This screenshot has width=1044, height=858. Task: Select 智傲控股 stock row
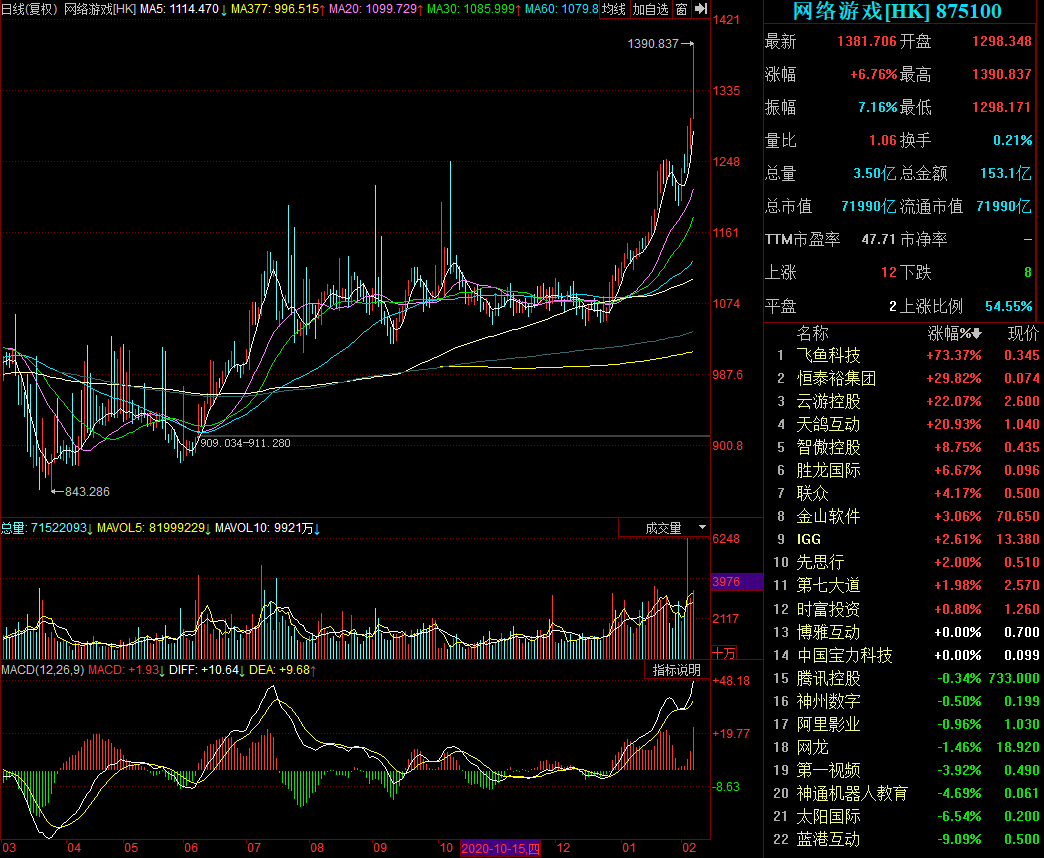[x=904, y=447]
